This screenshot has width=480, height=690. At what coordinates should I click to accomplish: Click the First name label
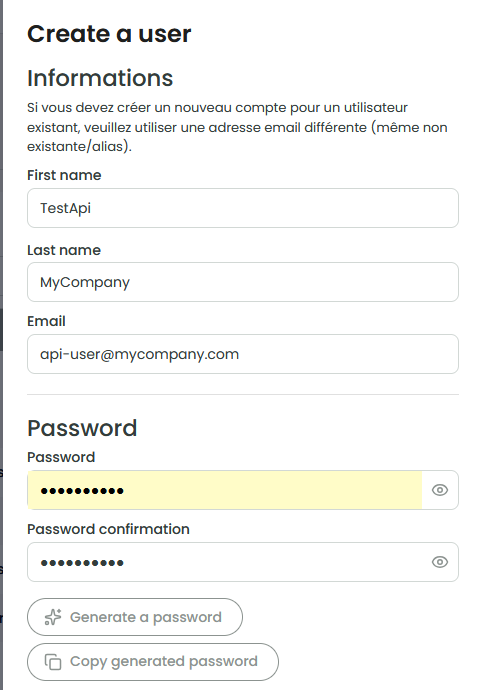[64, 175]
